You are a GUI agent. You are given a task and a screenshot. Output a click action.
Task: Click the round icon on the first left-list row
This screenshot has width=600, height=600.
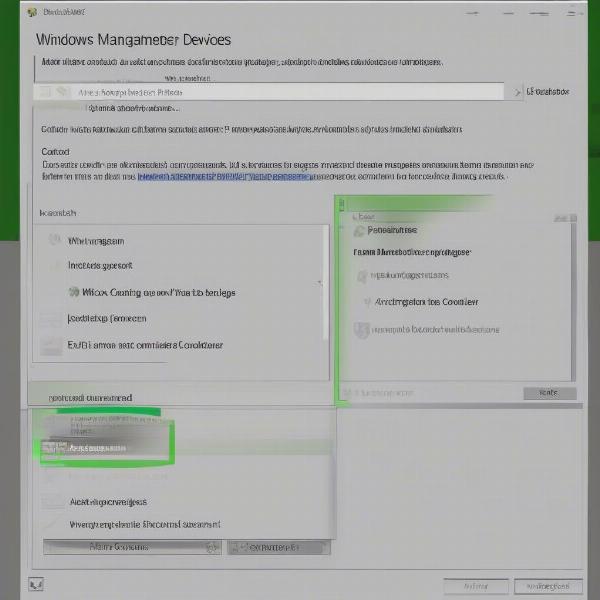coord(55,240)
